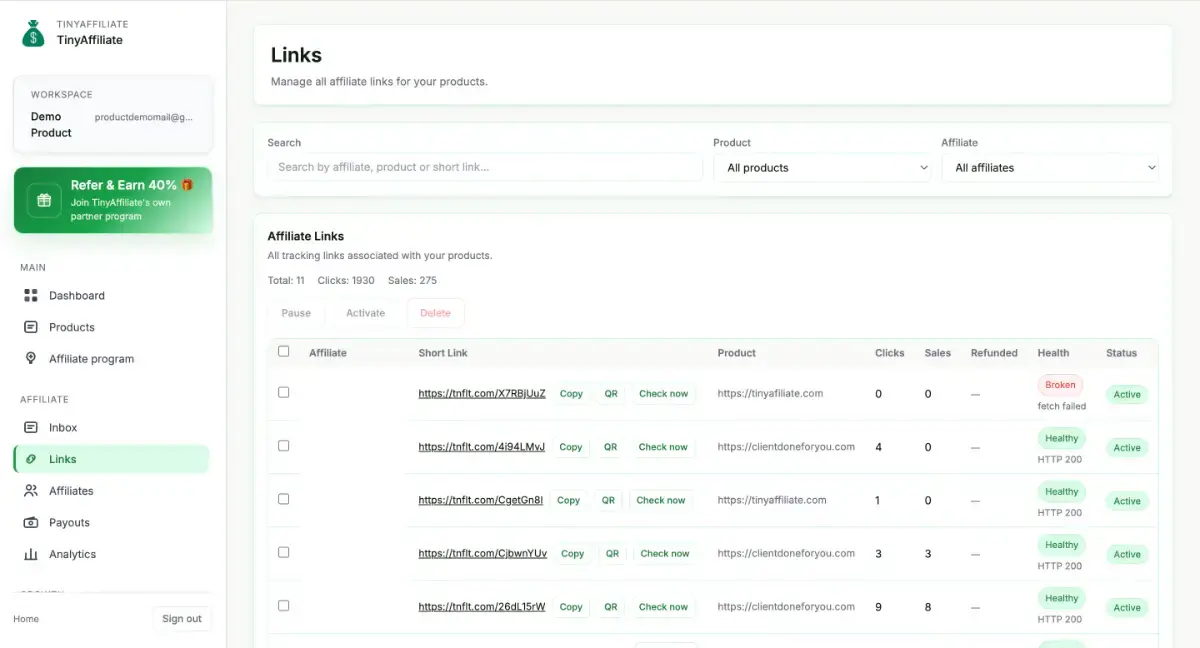Click the Products sidebar icon
The height and width of the screenshot is (648, 1200).
click(x=31, y=327)
